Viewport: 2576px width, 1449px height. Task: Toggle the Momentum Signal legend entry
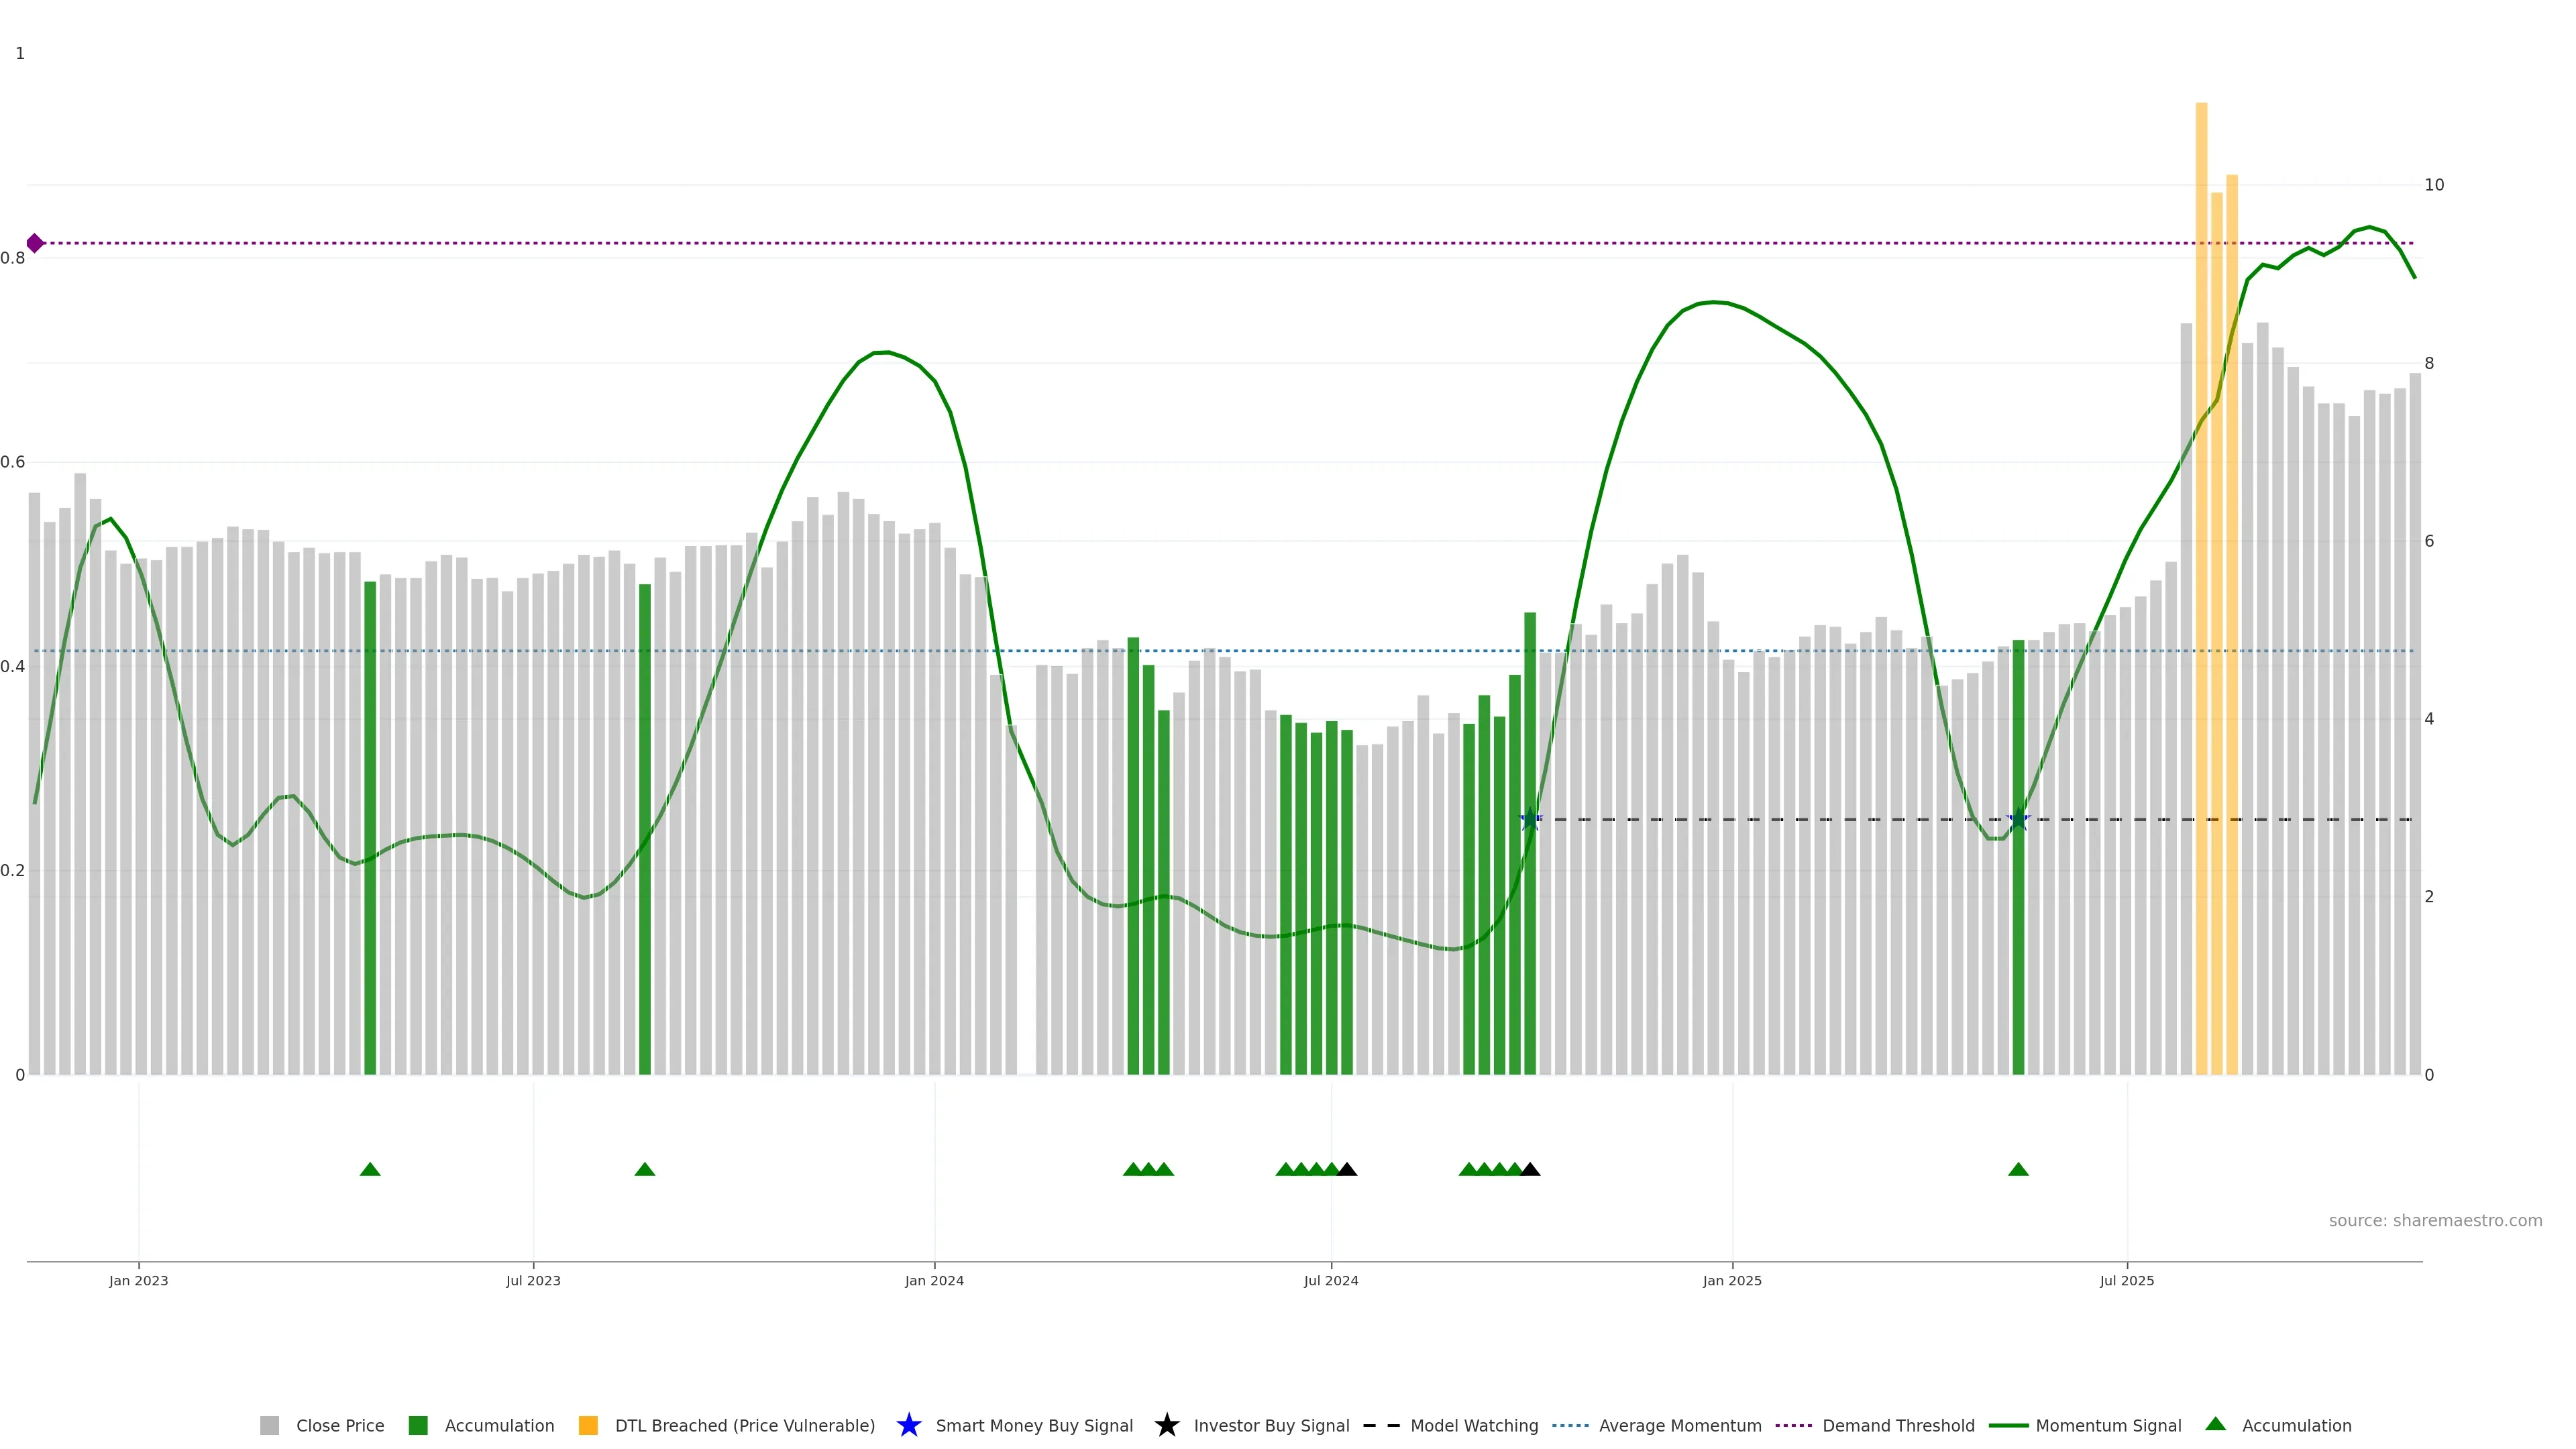pos(2108,1426)
